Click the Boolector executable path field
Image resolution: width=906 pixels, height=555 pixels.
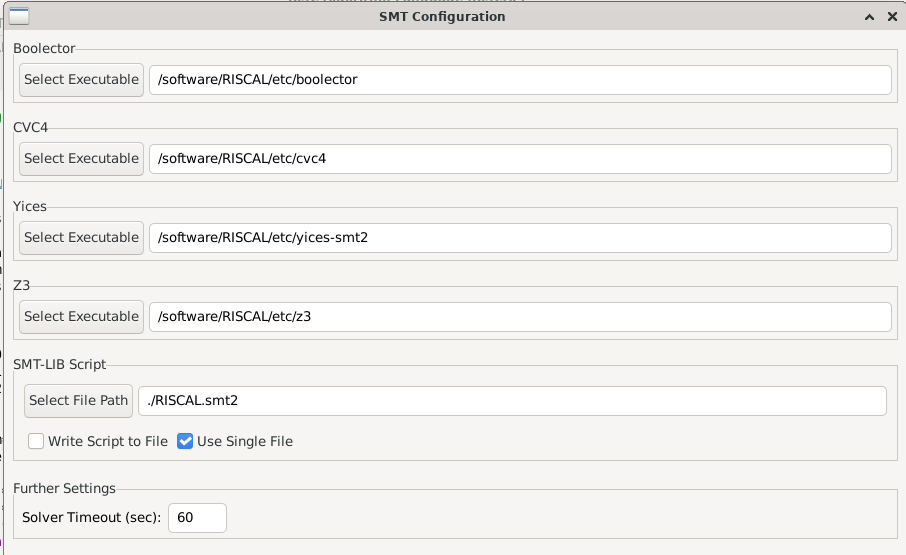[520, 80]
